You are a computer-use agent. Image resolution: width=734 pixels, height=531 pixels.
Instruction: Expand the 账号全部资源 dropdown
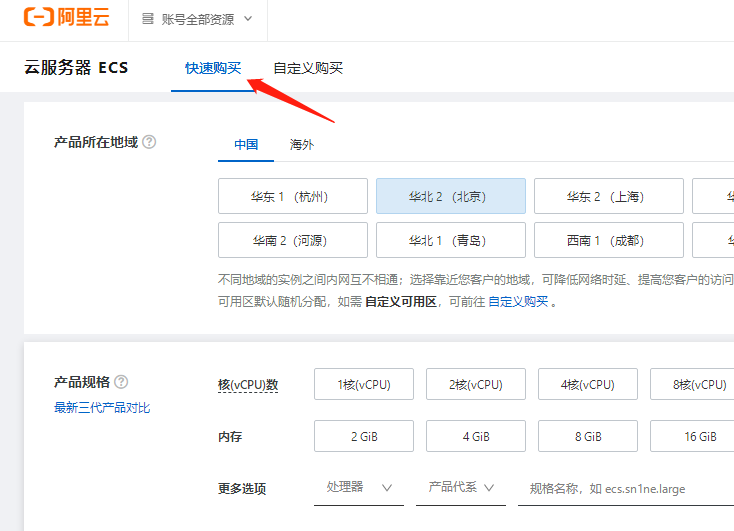pyautogui.click(x=198, y=18)
